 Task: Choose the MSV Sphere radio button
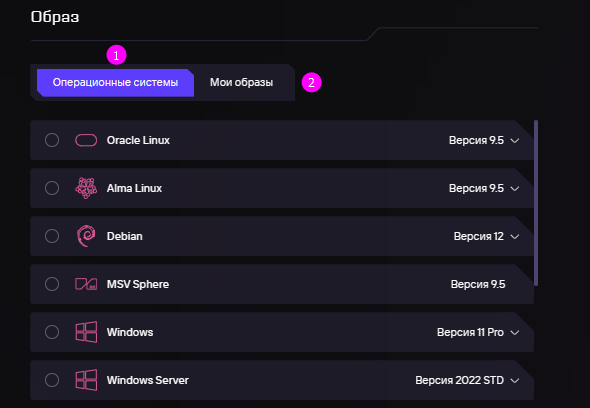click(x=52, y=284)
